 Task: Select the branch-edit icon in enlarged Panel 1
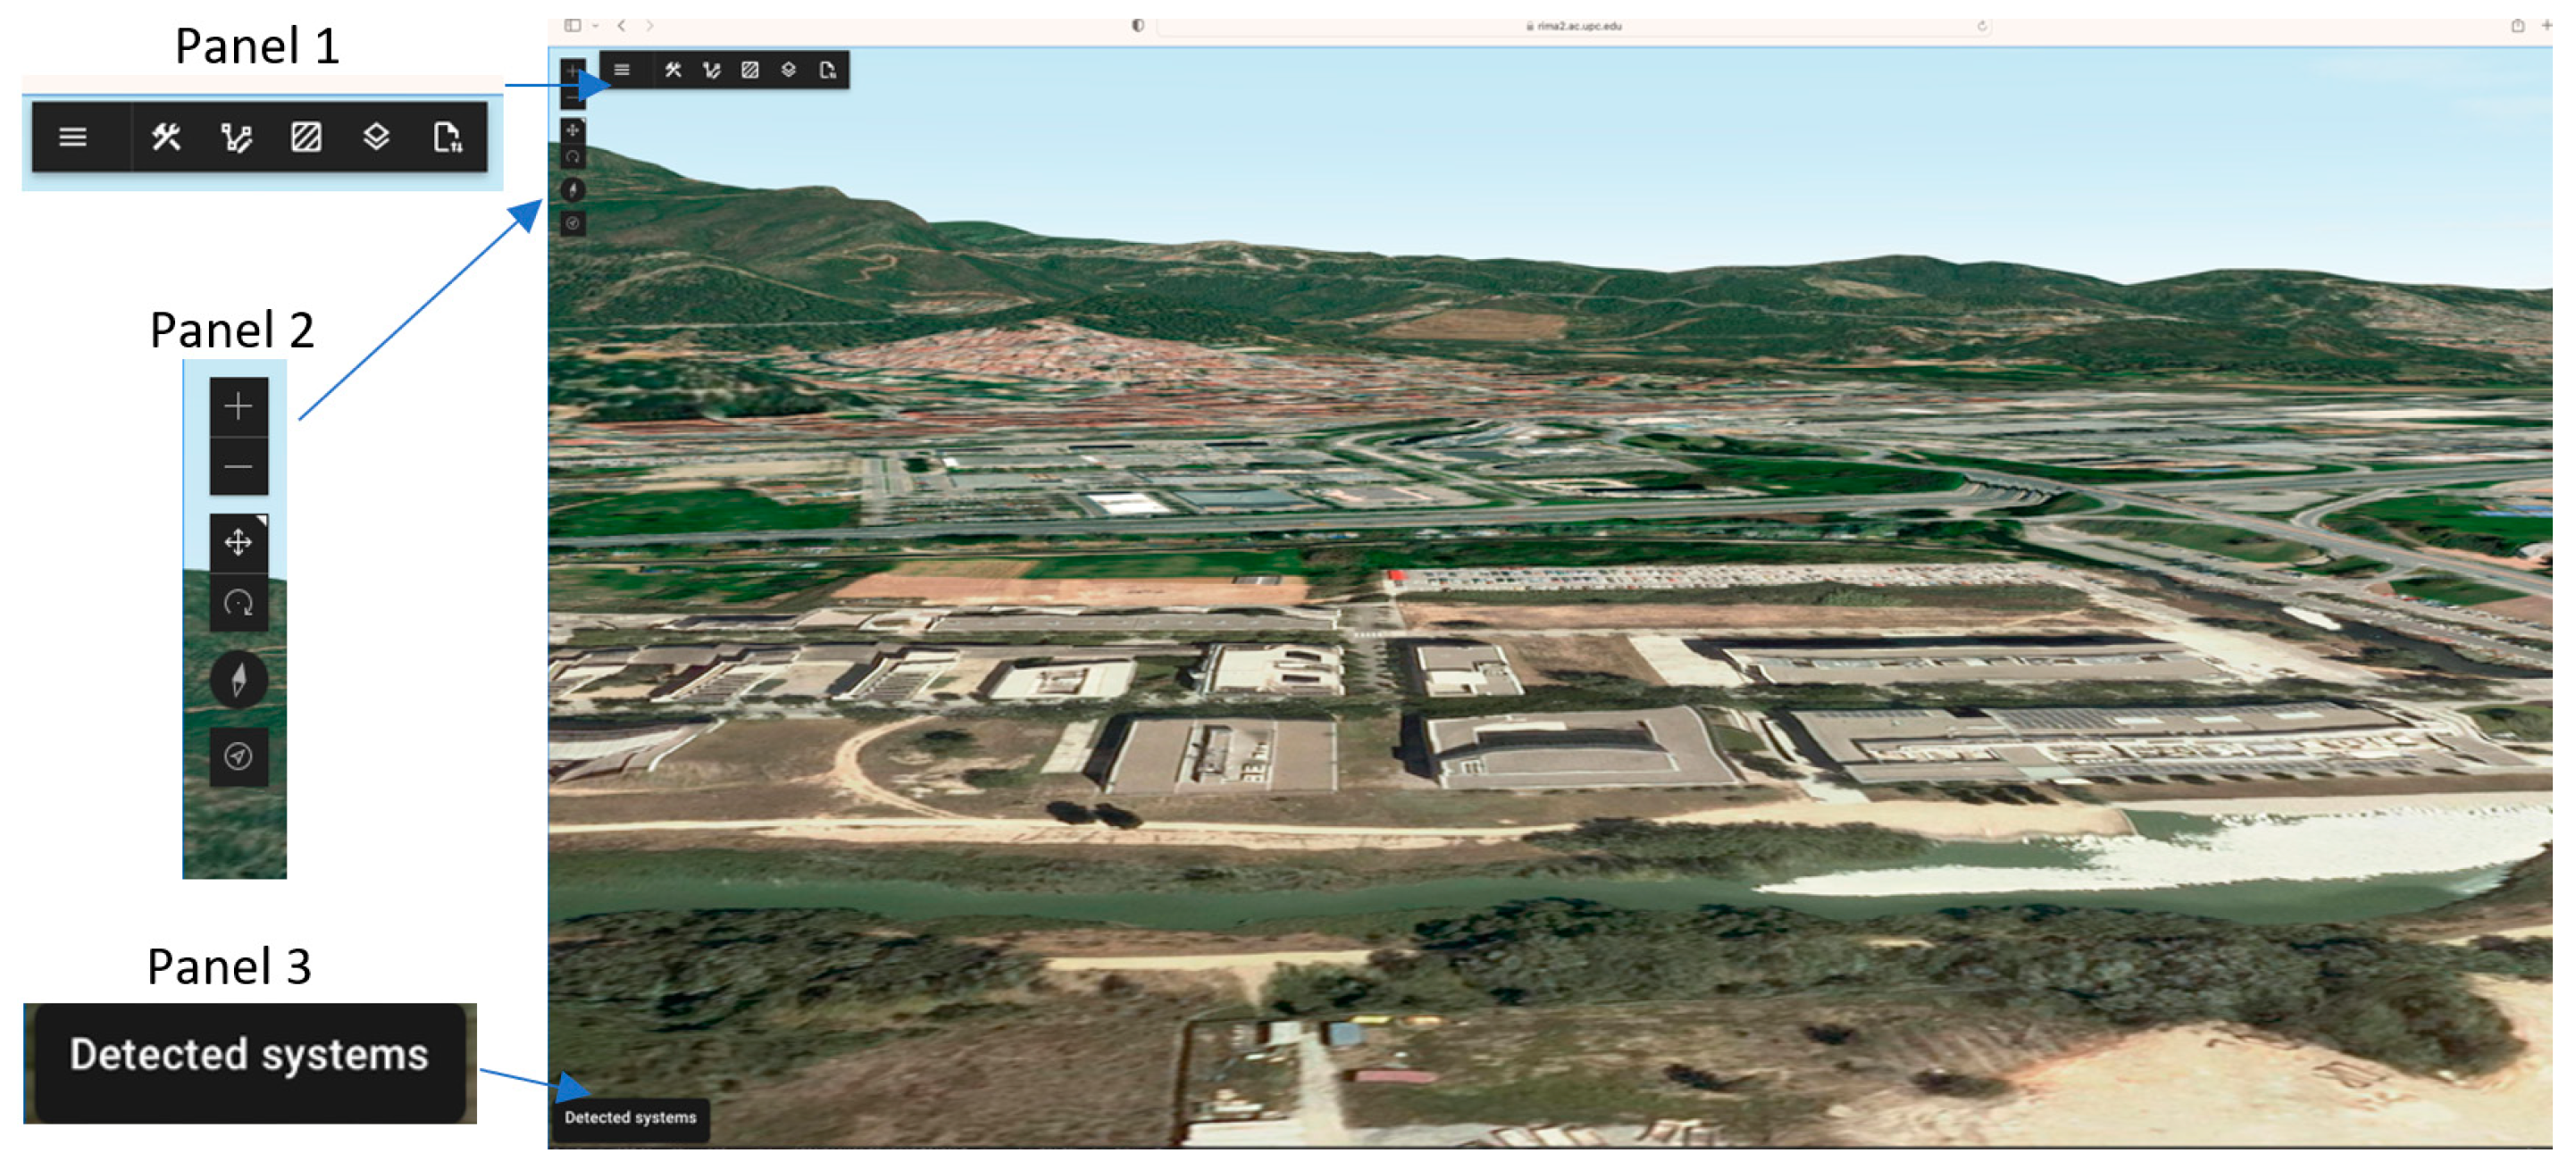pos(236,137)
